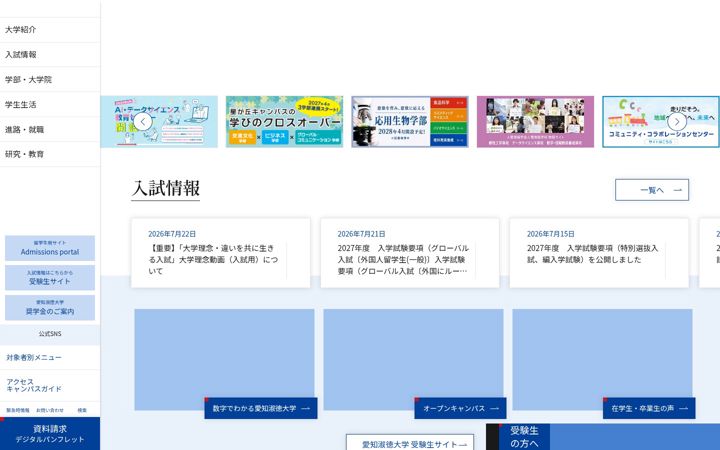Click the 公式SNS sidebar bar
Image resolution: width=720 pixels, height=450 pixels.
(x=50, y=334)
